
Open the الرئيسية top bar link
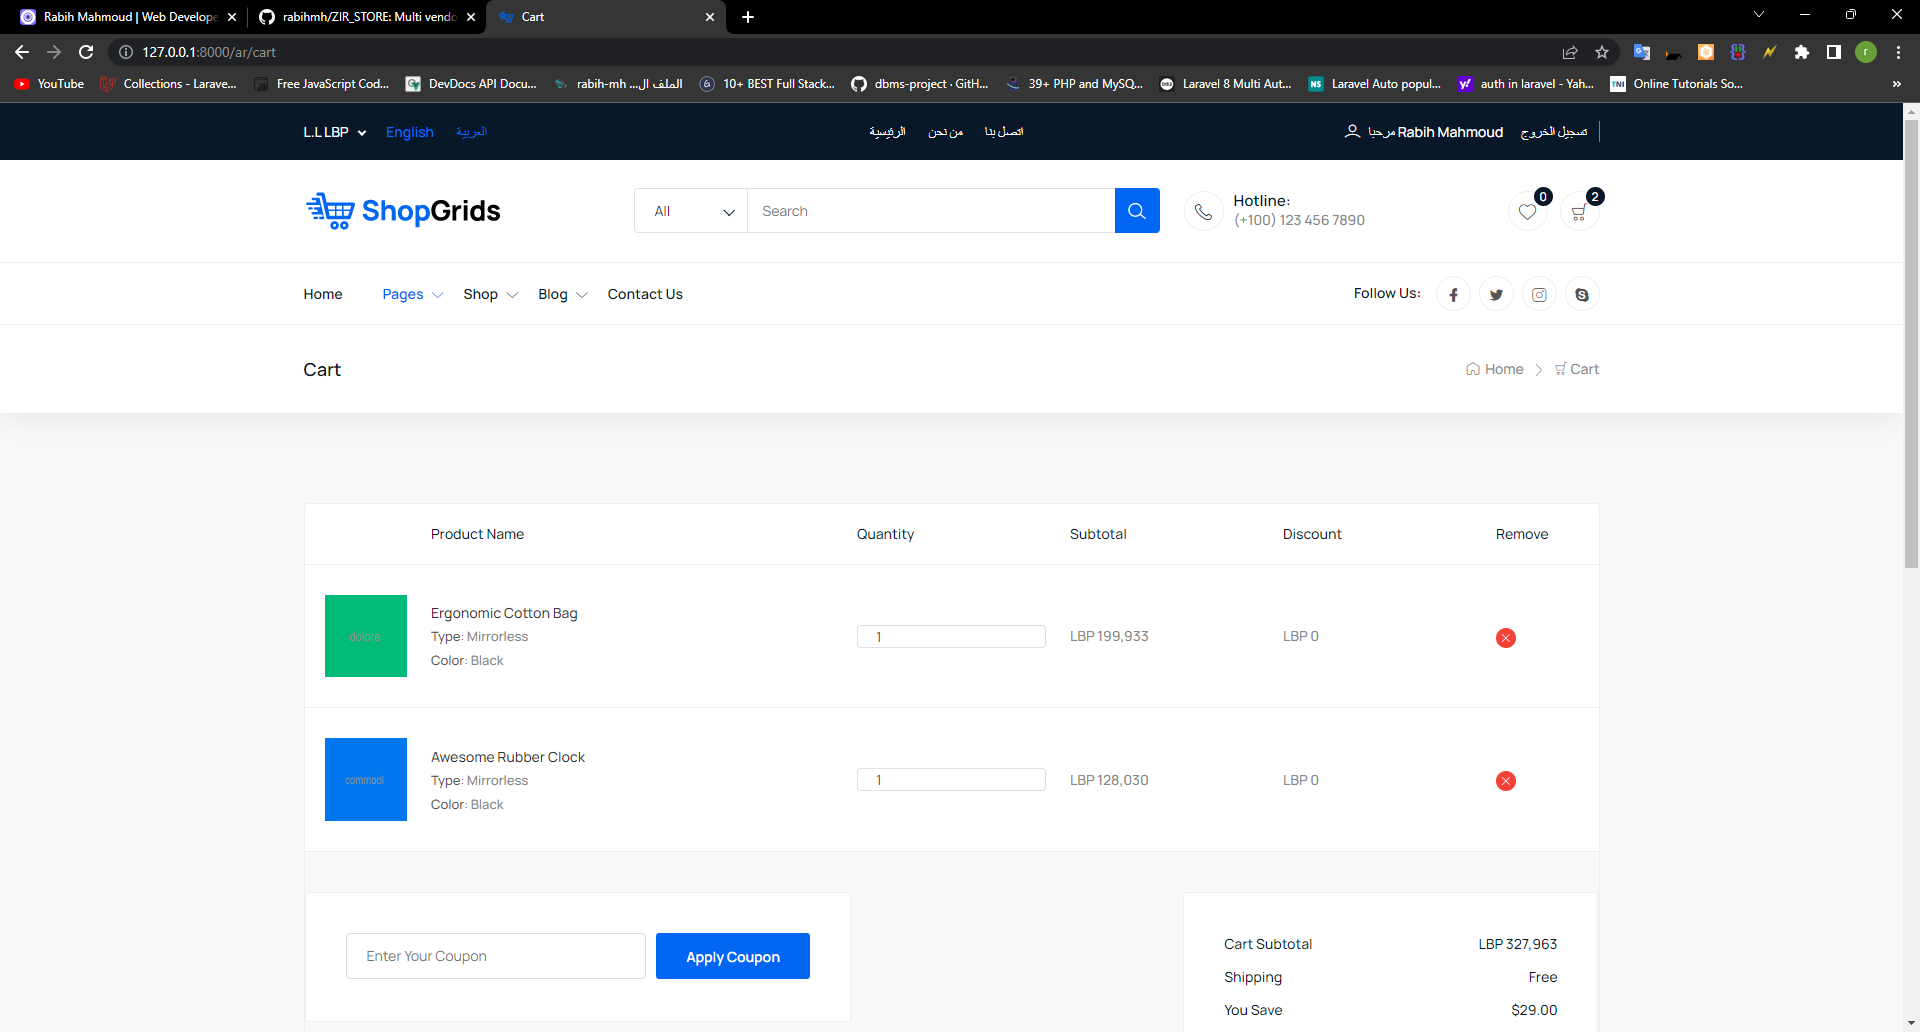[x=887, y=132]
